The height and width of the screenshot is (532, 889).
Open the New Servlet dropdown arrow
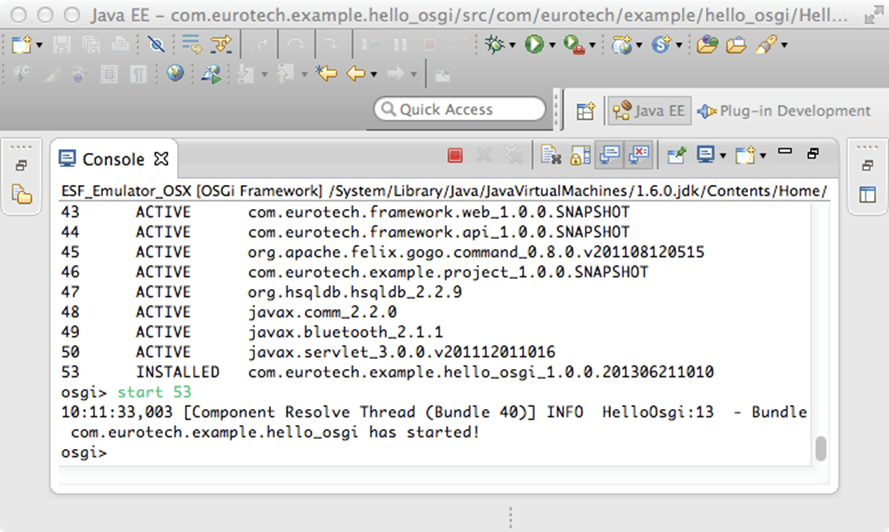[679, 45]
